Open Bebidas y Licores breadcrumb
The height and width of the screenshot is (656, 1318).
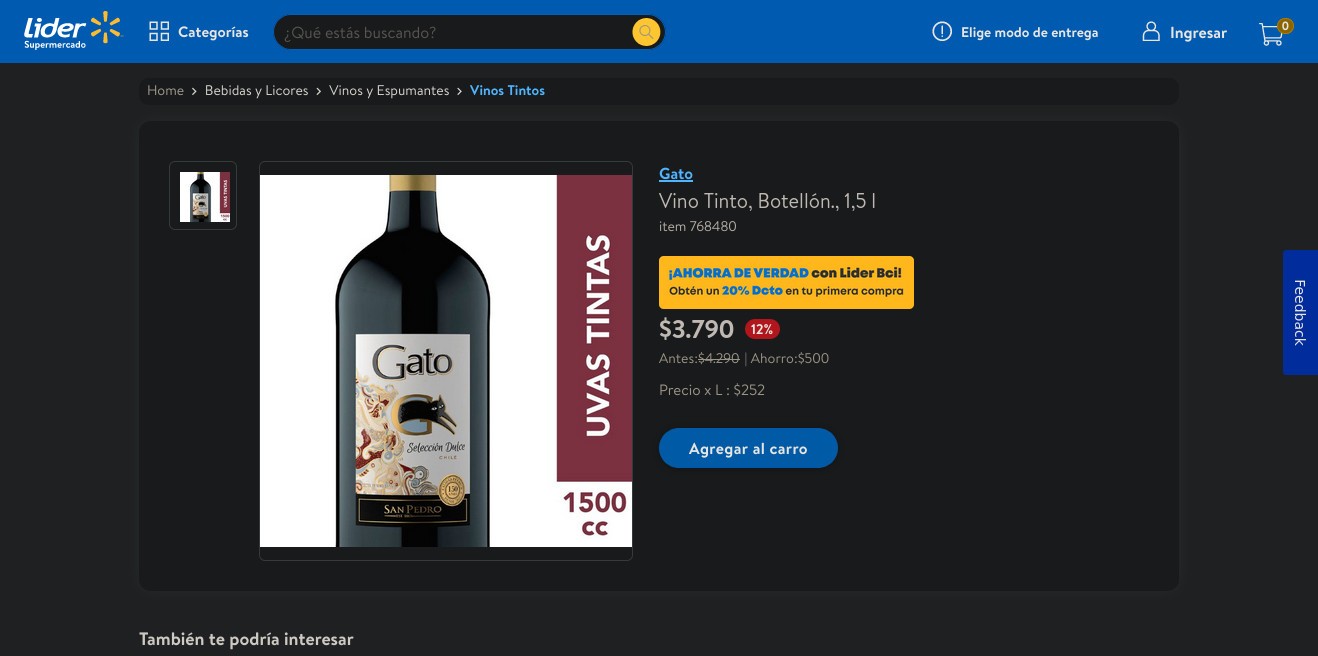point(256,91)
